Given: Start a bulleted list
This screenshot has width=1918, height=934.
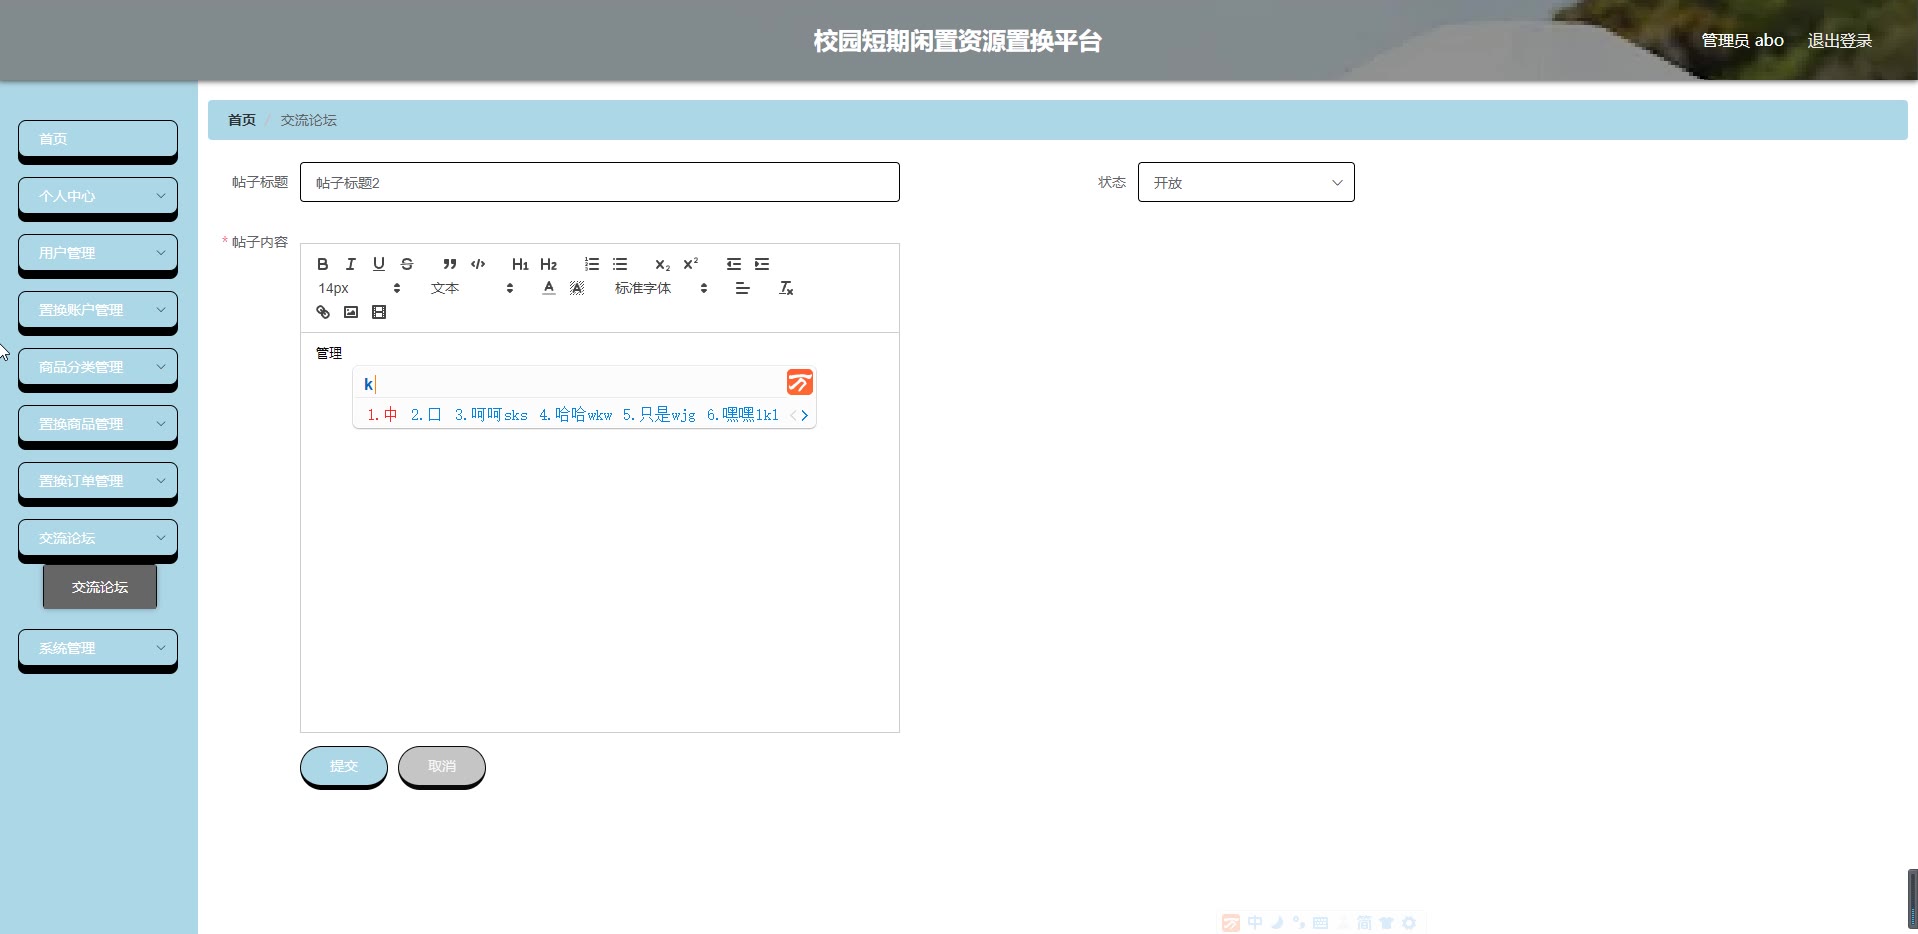Looking at the screenshot, I should tap(620, 264).
